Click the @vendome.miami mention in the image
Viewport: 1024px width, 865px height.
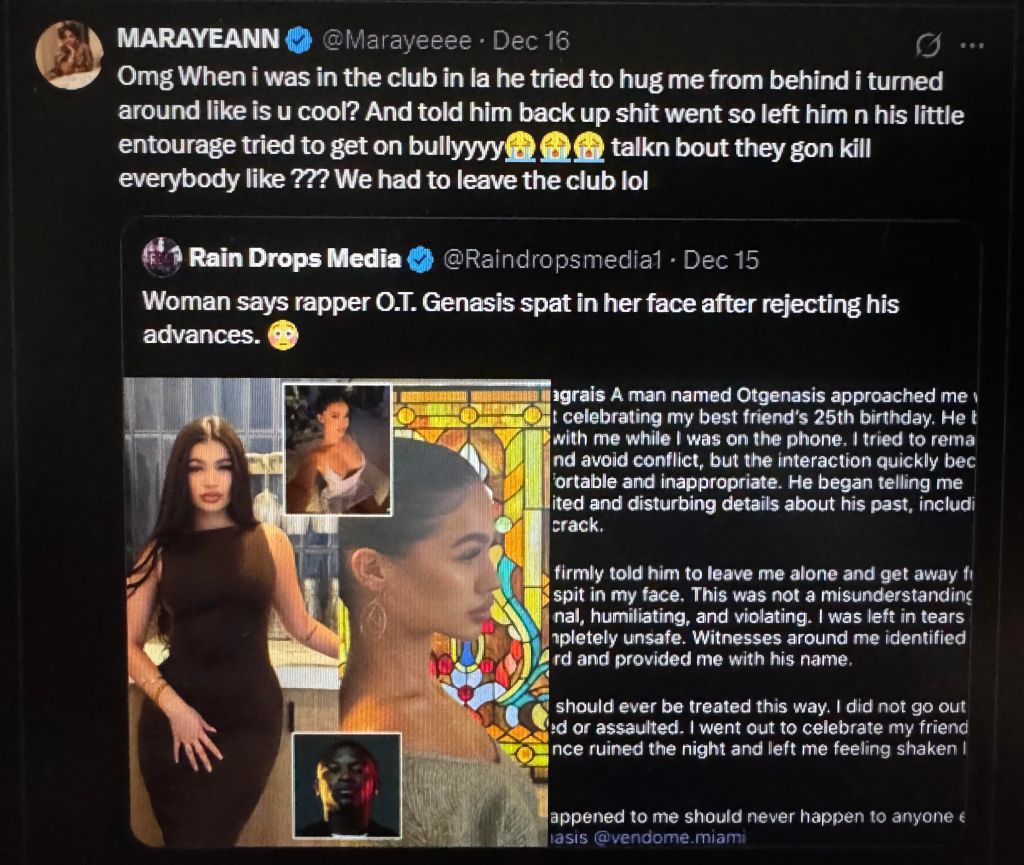click(x=669, y=837)
